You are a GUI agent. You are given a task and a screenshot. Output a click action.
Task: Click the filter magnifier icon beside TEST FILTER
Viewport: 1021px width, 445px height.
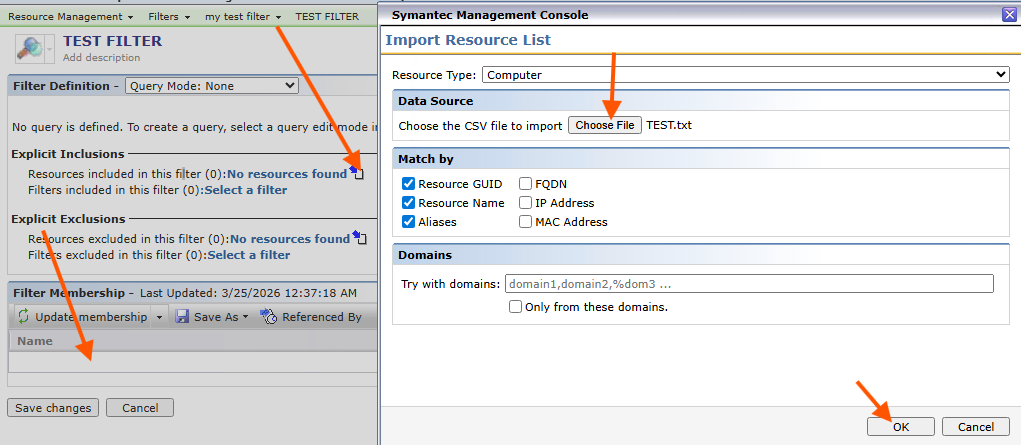click(33, 48)
